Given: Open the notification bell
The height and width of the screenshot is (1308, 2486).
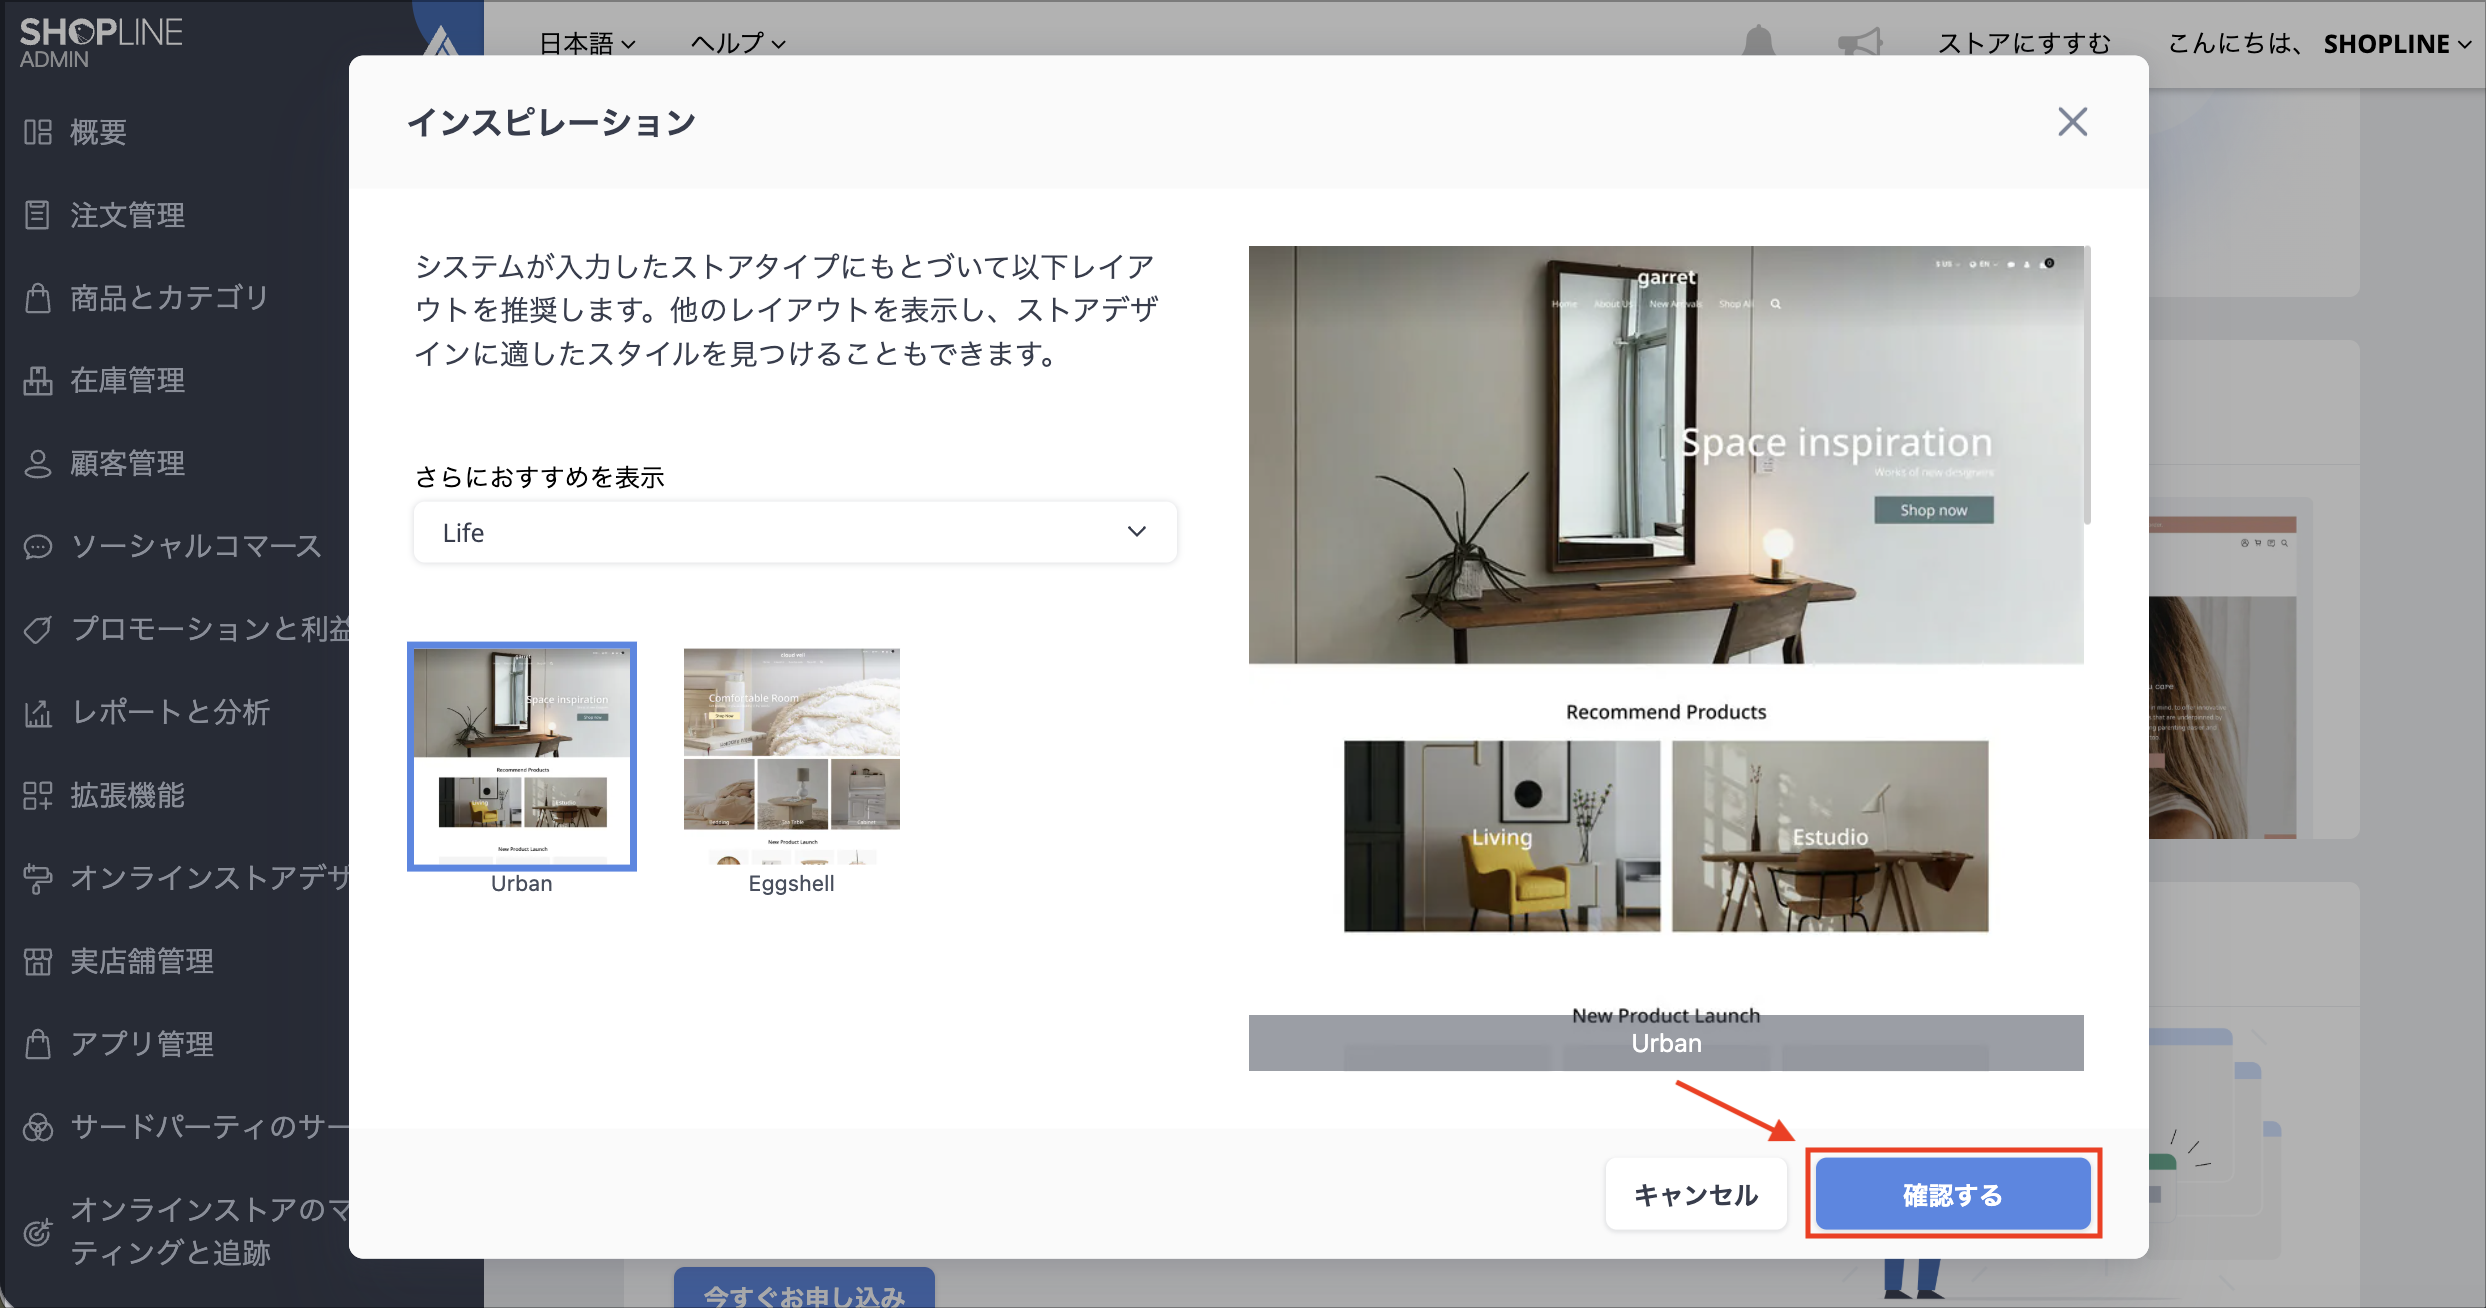Looking at the screenshot, I should [x=1758, y=42].
